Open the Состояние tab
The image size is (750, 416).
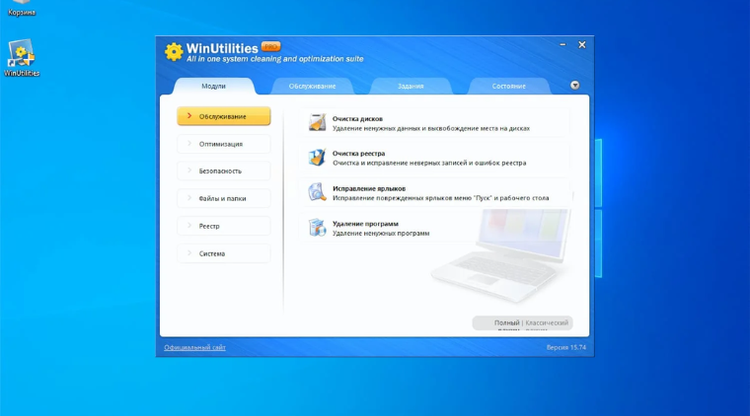tap(508, 86)
